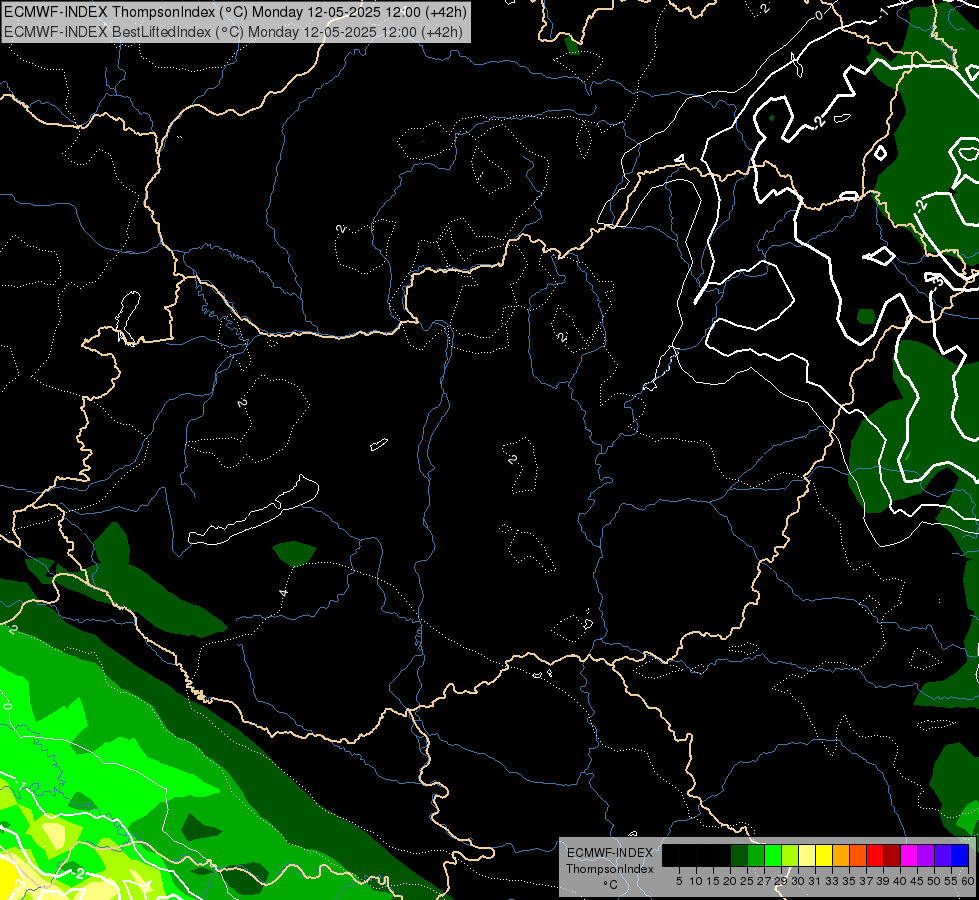Select the dark orange 35-37 legend swatch
This screenshot has width=979, height=900.
[x=858, y=855]
